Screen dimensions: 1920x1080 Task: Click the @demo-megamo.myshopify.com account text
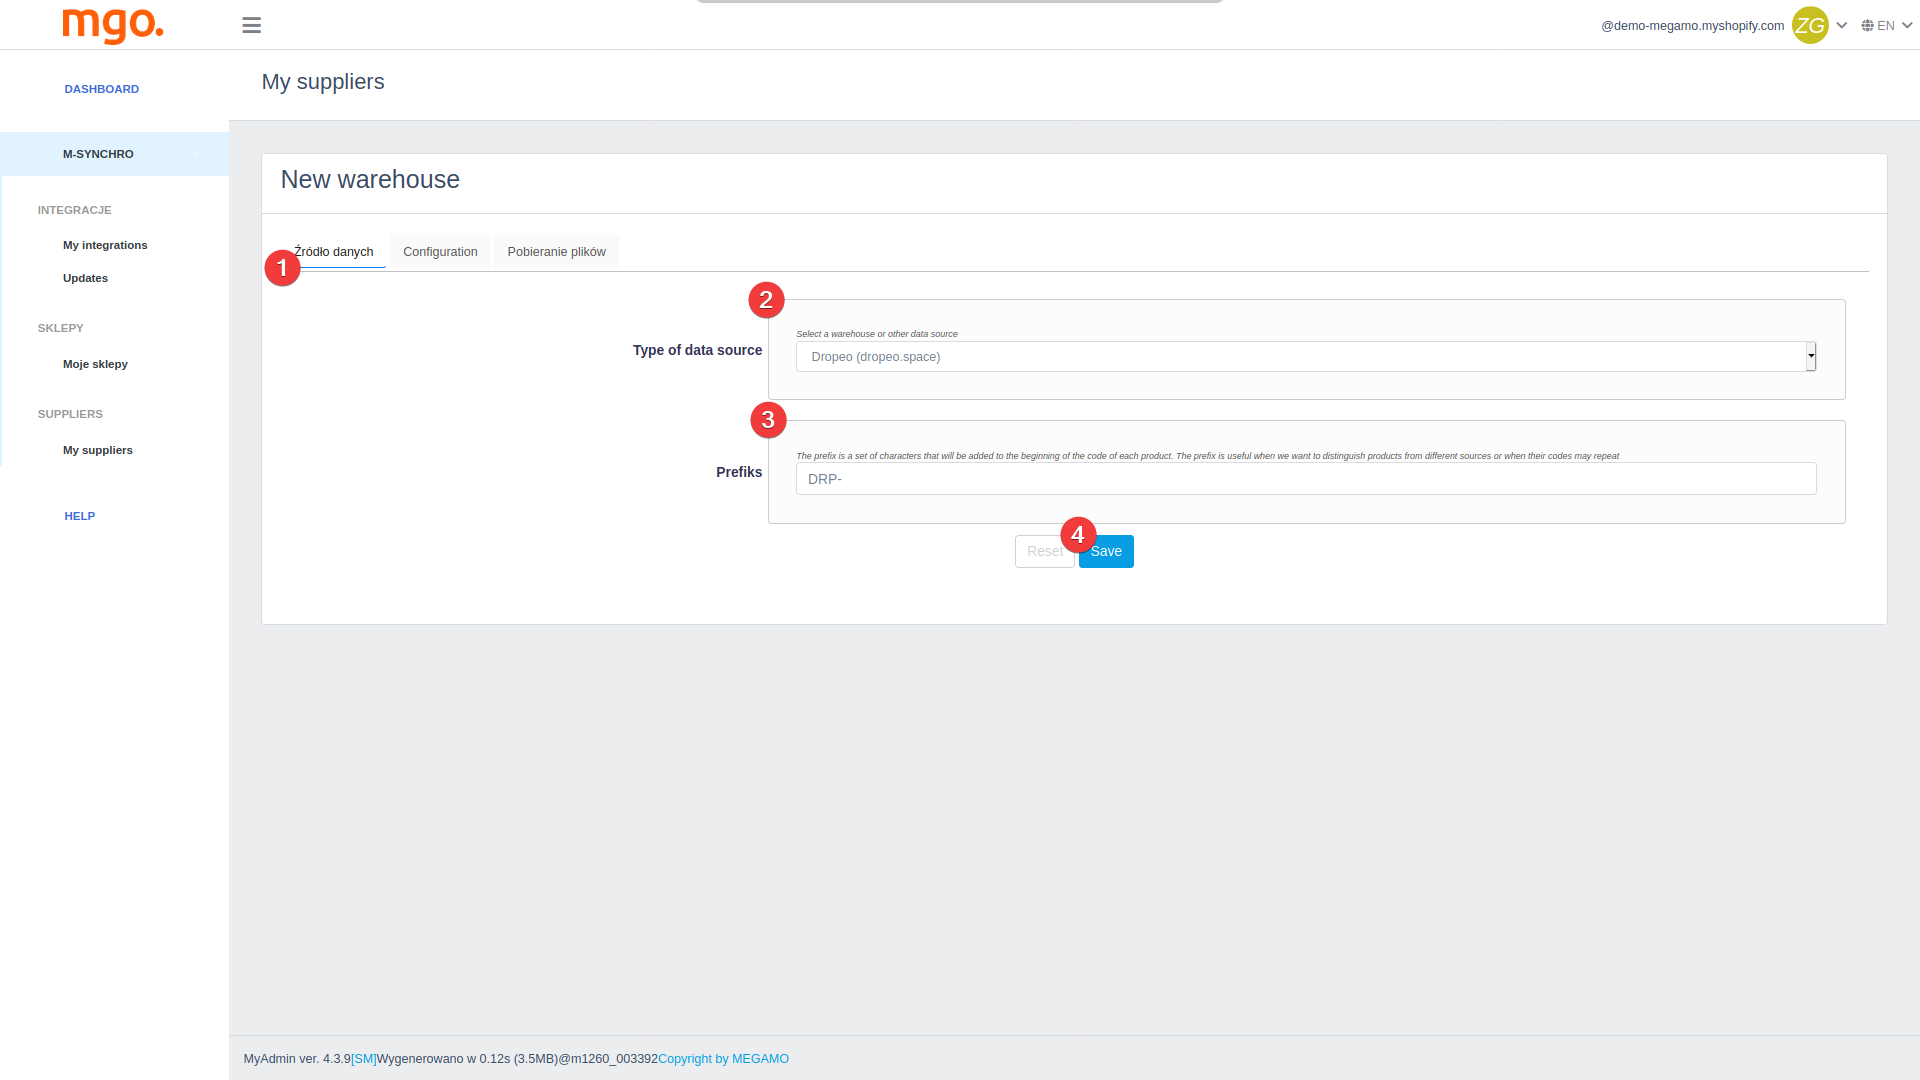pyautogui.click(x=1692, y=26)
